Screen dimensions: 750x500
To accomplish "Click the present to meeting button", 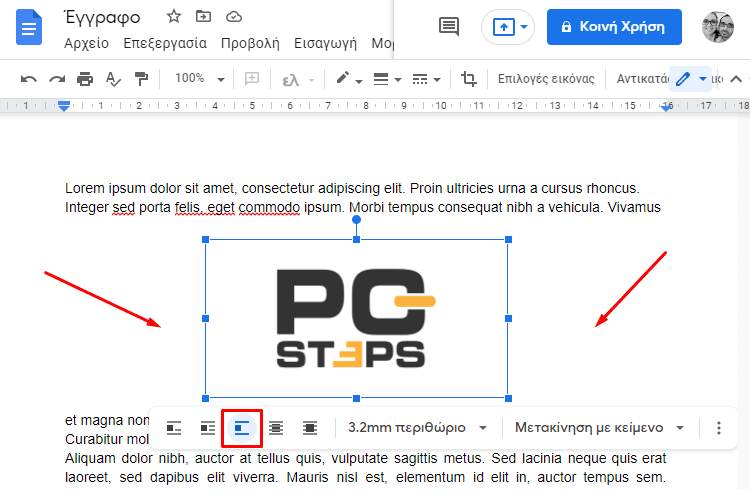I will [x=503, y=27].
